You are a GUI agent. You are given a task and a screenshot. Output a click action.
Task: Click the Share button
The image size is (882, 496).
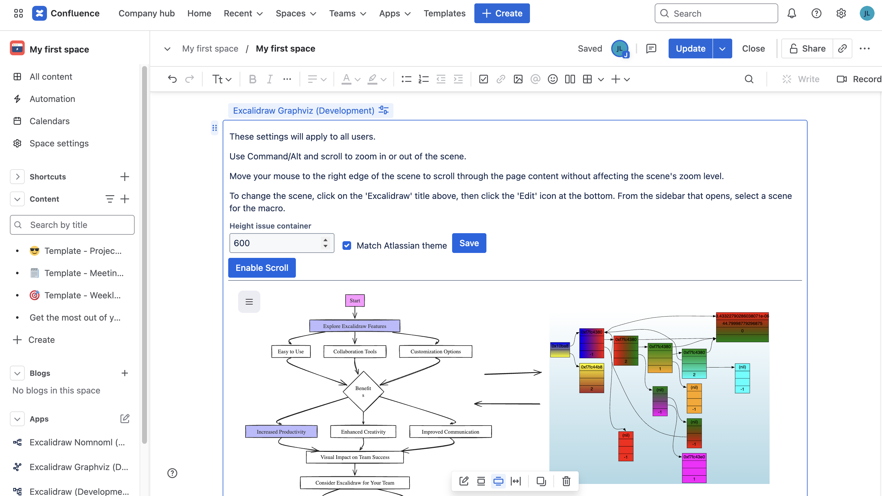807,49
